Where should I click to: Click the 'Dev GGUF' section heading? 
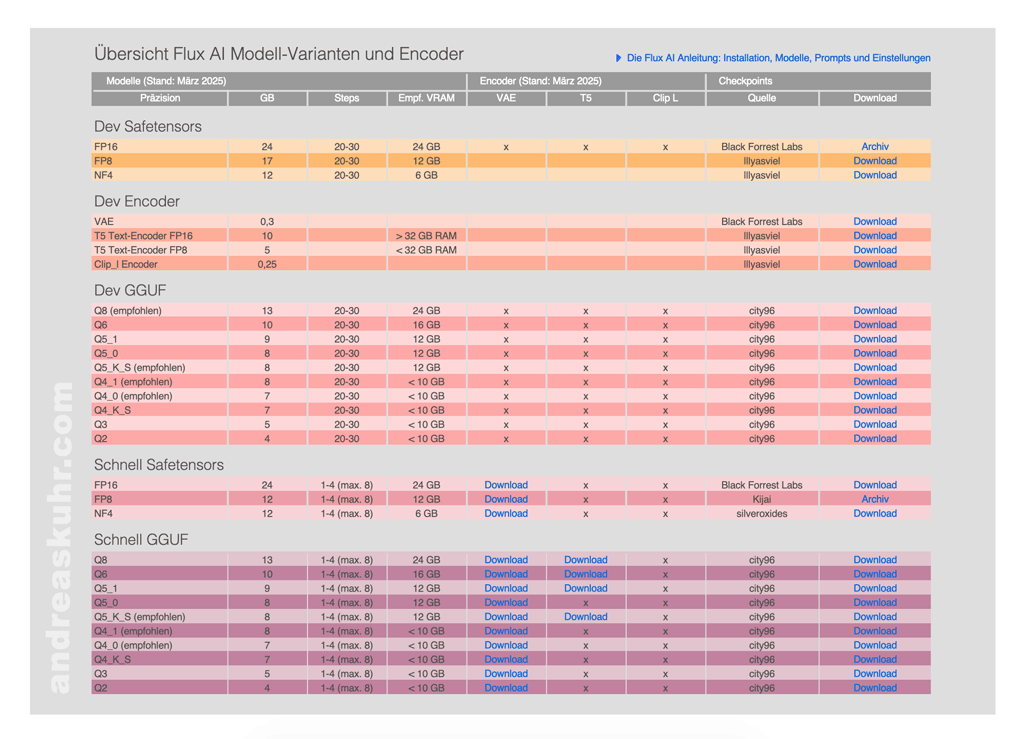click(130, 291)
